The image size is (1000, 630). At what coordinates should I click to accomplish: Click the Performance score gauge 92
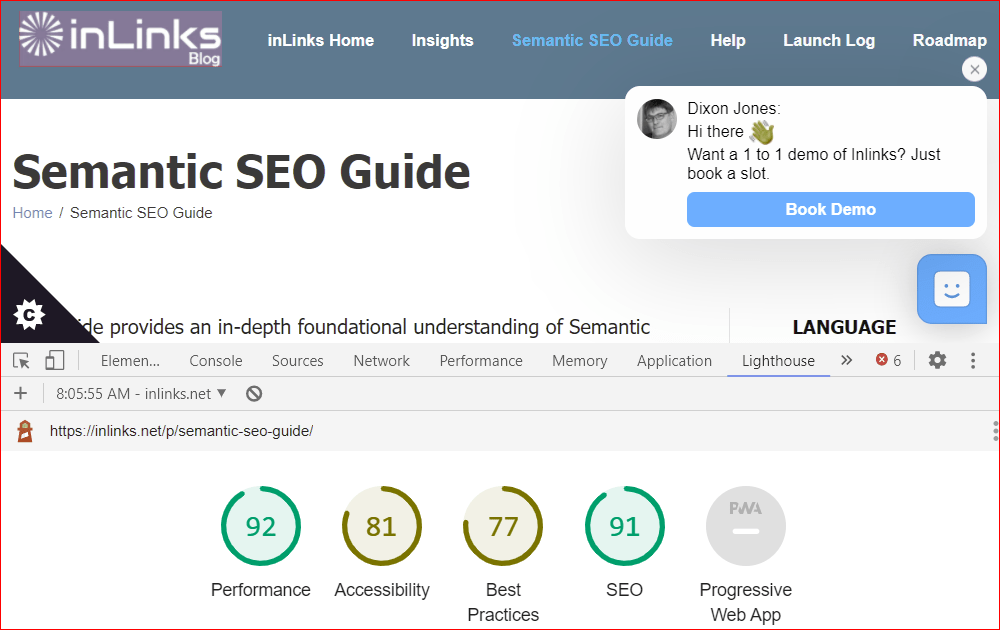(261, 526)
